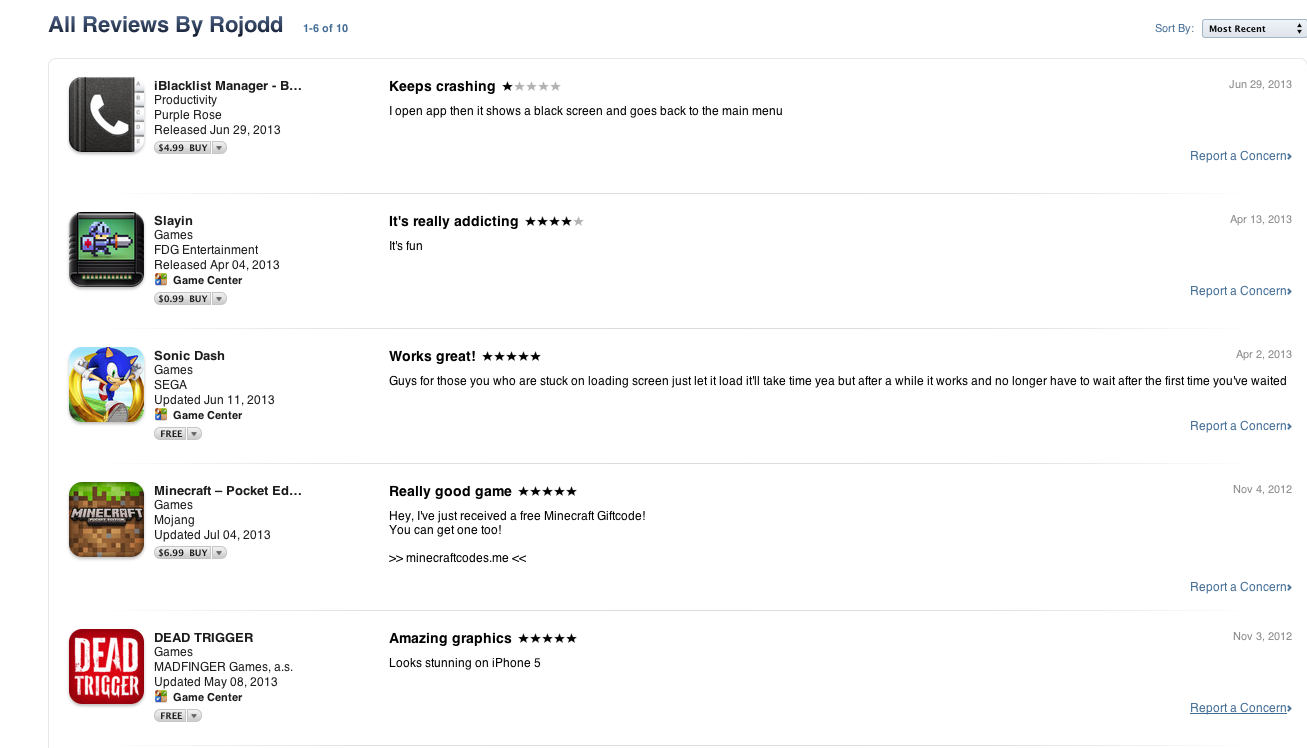Click Game Center icon under DEAD TRIGGER

click(x=161, y=697)
